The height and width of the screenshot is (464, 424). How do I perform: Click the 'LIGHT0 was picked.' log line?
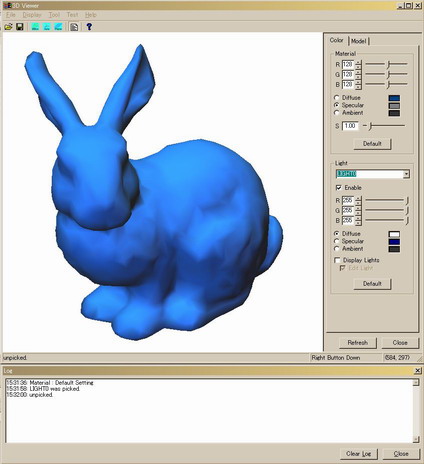tap(43, 389)
